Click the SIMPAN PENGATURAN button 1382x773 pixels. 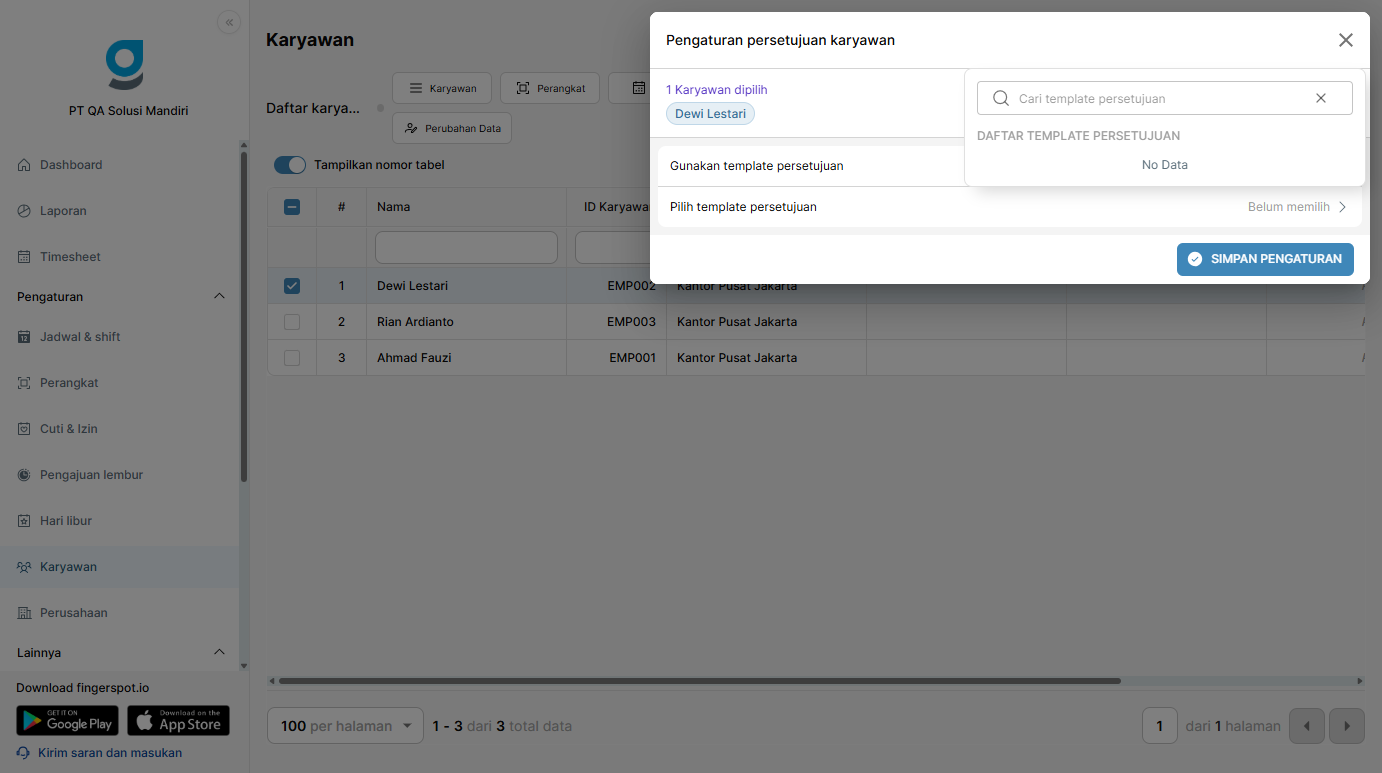click(1265, 259)
